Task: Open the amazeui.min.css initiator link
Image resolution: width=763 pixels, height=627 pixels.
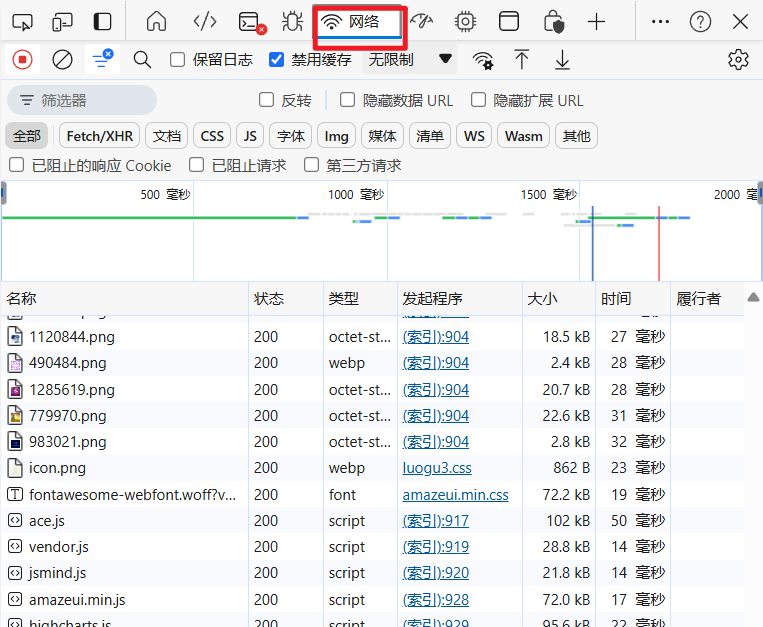Action: (455, 494)
